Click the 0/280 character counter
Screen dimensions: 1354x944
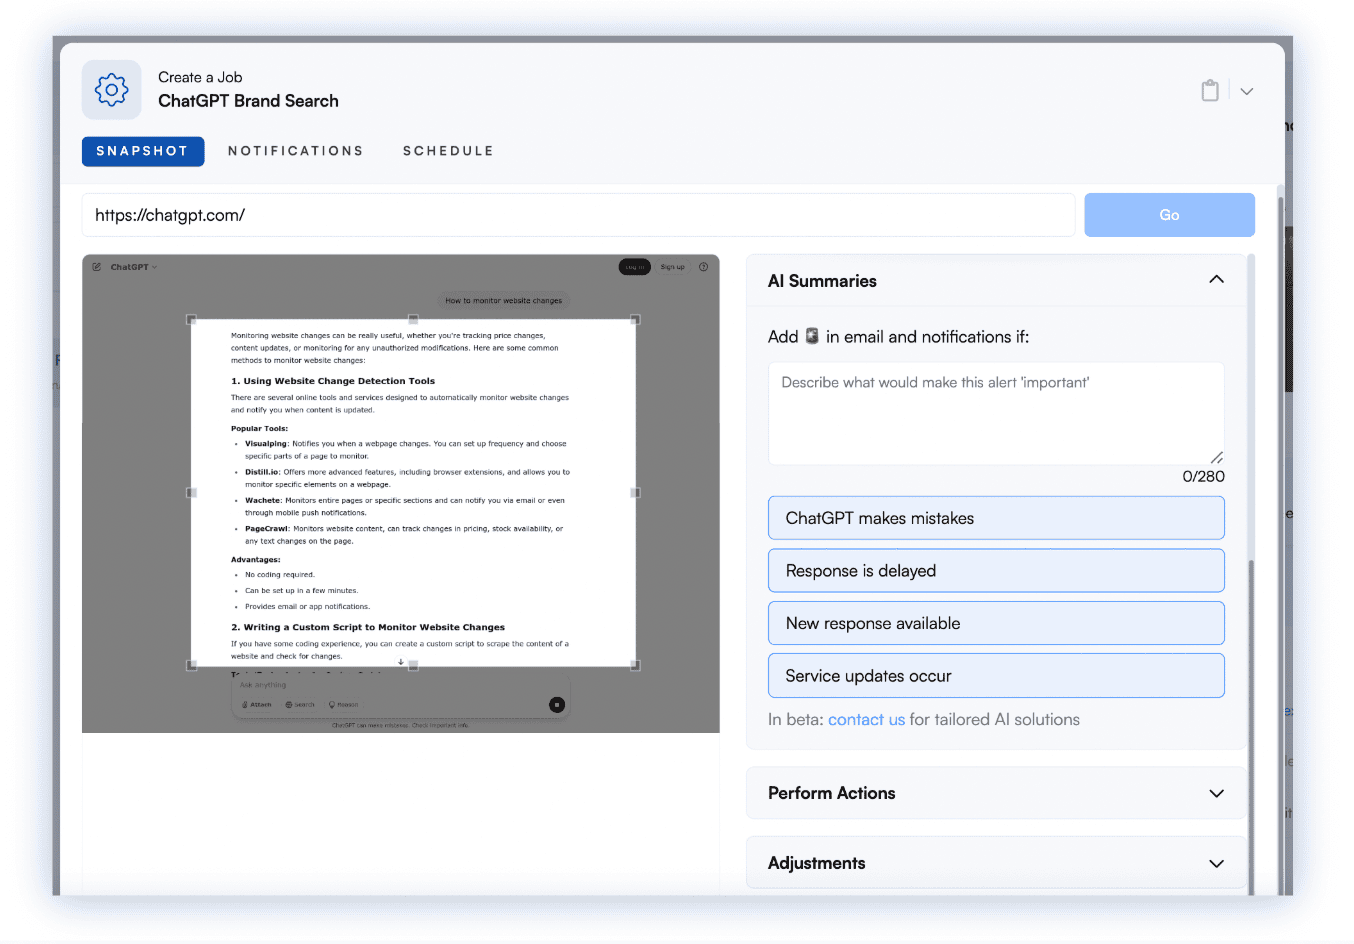(1203, 477)
